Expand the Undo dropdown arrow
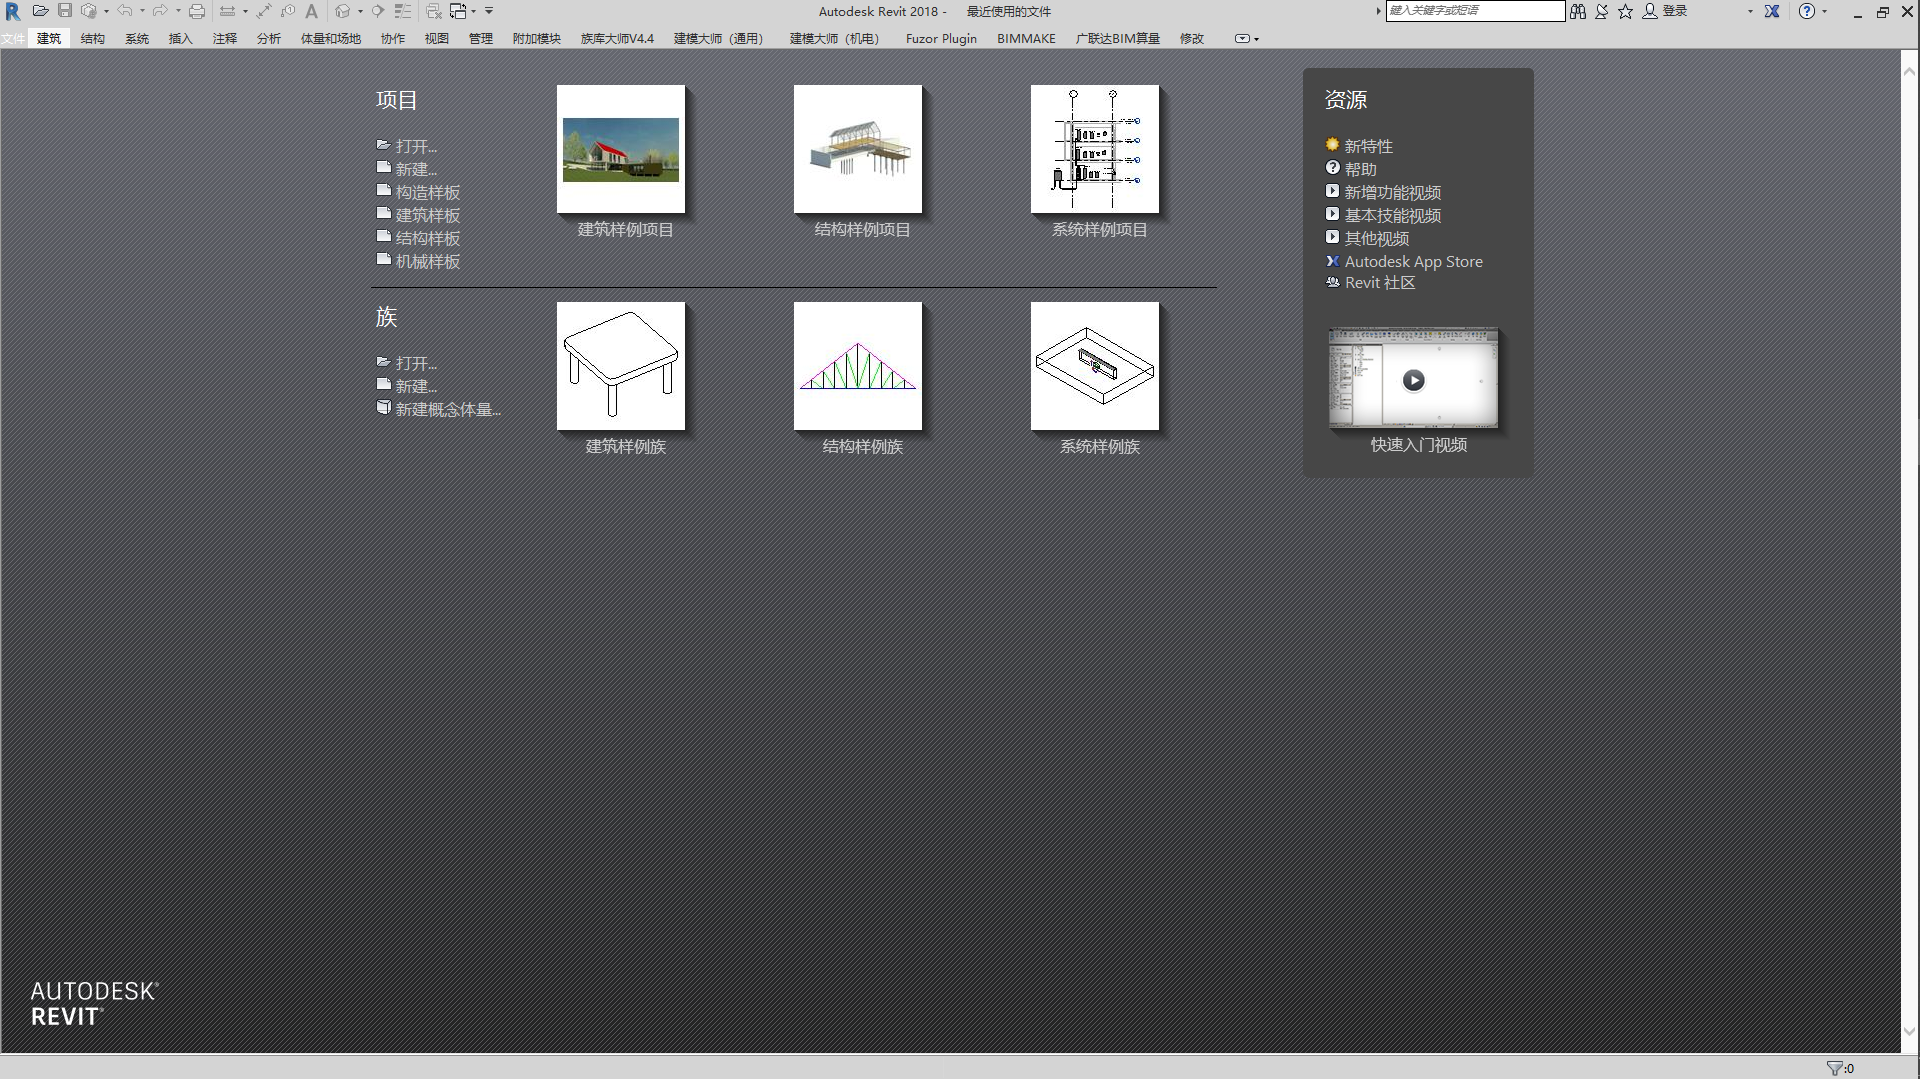The width and height of the screenshot is (1920, 1079). pos(142,11)
